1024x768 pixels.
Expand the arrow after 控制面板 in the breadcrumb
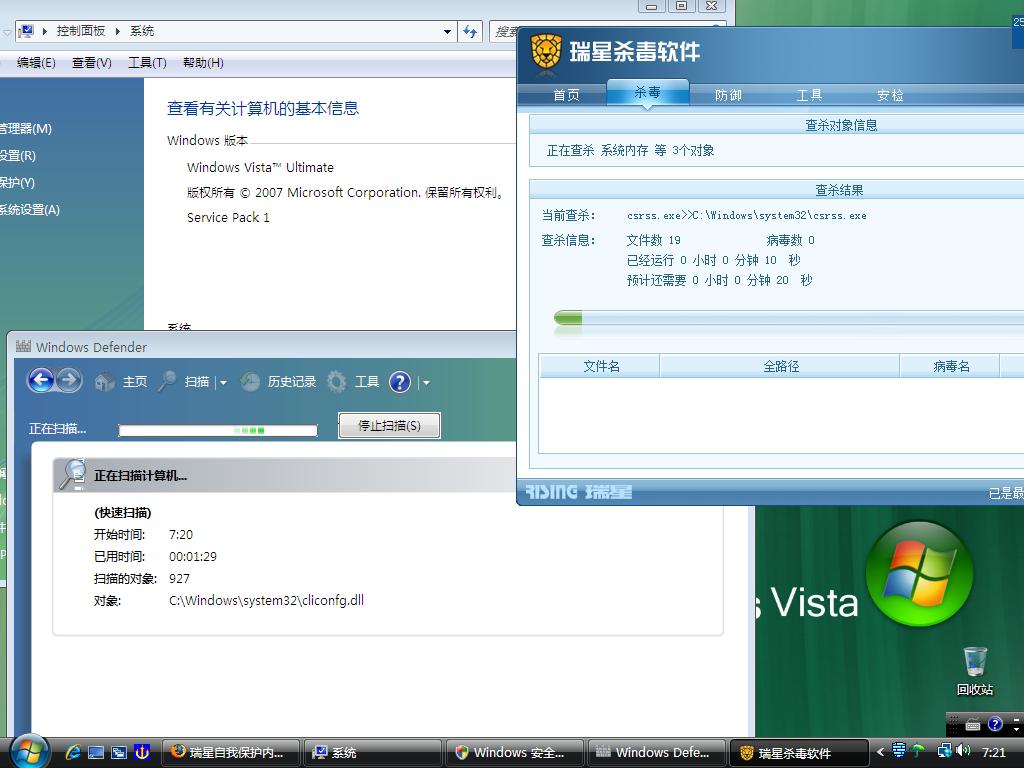[x=118, y=31]
